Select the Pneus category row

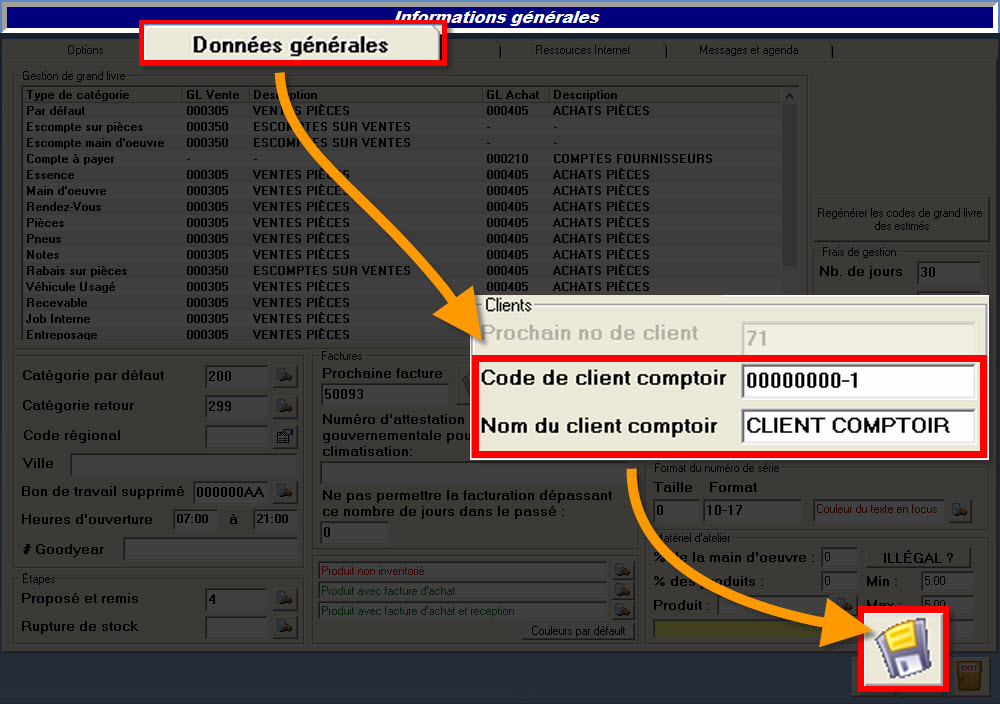[x=402, y=238]
